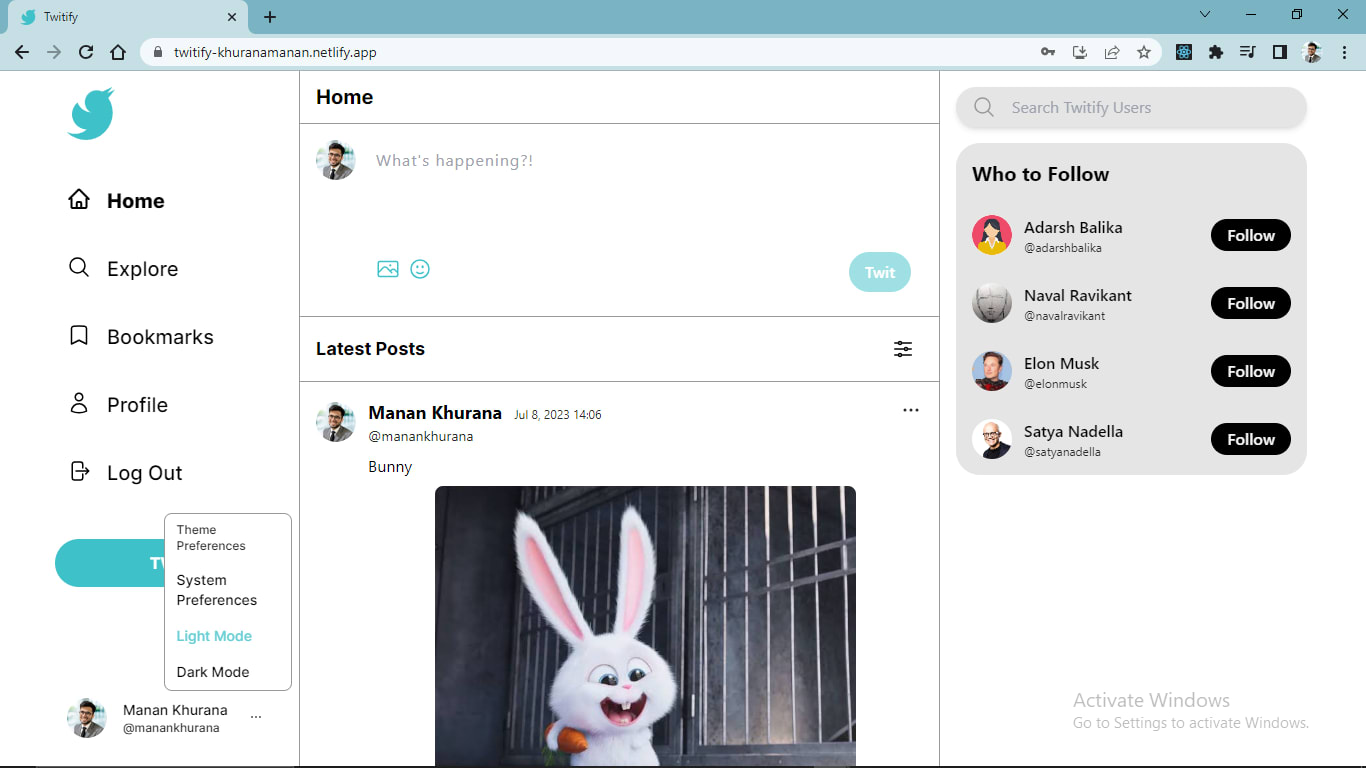Go back in browser history
This screenshot has width=1366, height=768.
(x=22, y=52)
